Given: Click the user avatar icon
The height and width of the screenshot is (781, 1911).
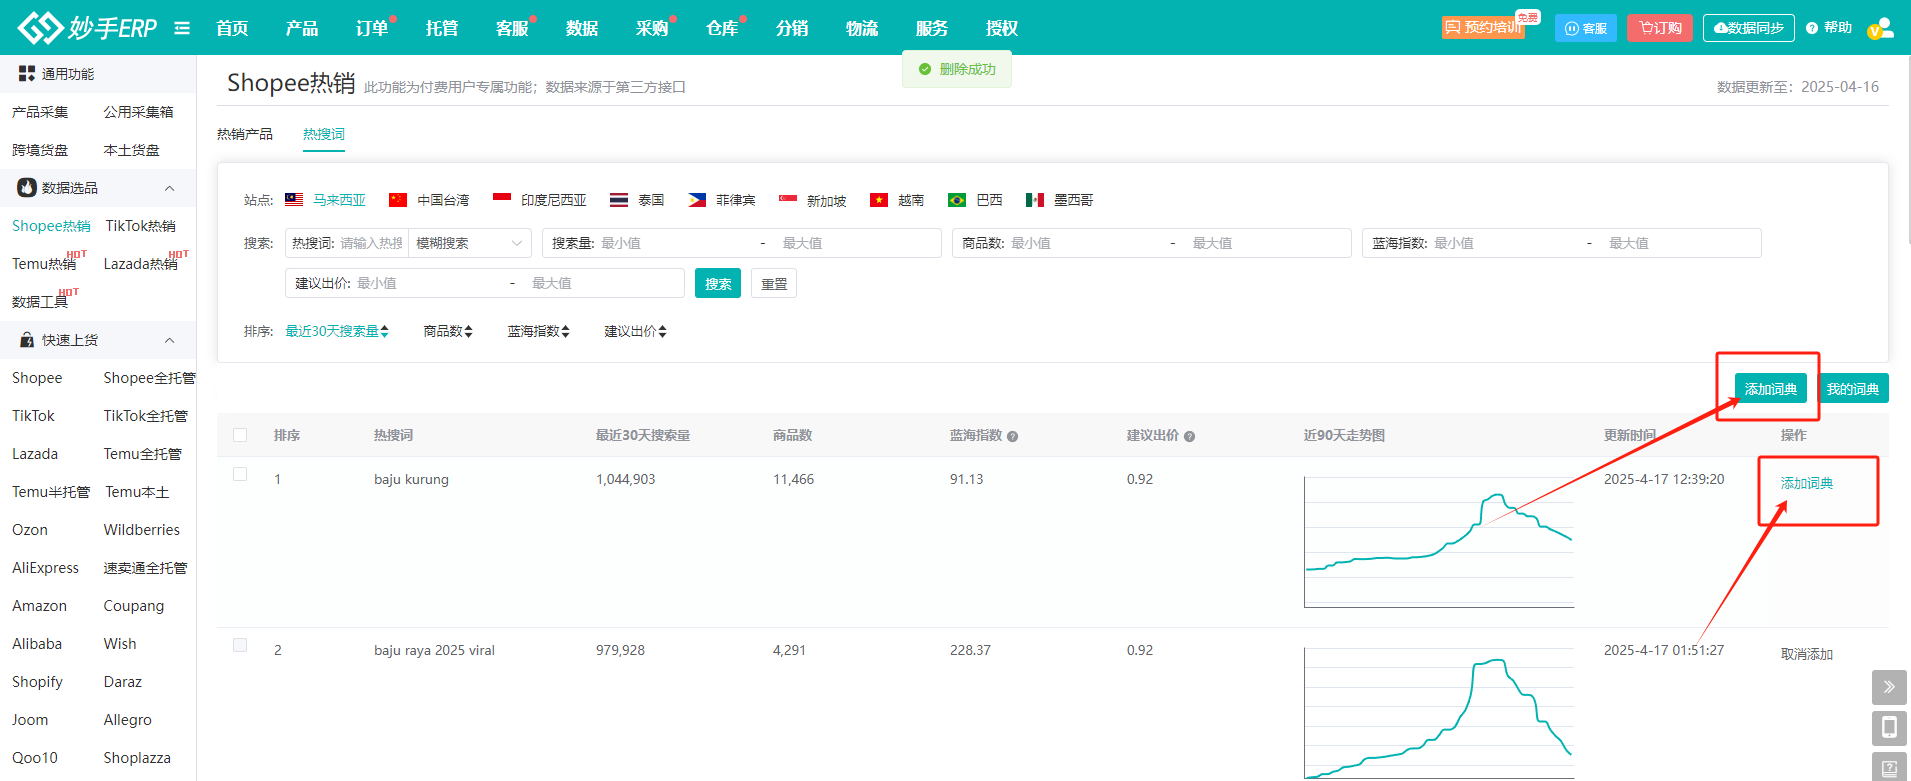Looking at the screenshot, I should click(x=1880, y=28).
